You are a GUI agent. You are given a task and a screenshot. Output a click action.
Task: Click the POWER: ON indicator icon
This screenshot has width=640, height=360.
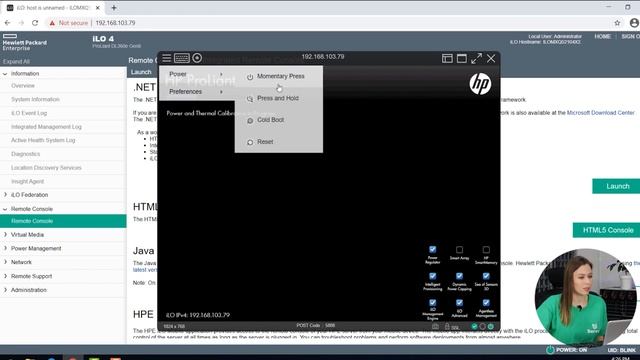(550, 350)
